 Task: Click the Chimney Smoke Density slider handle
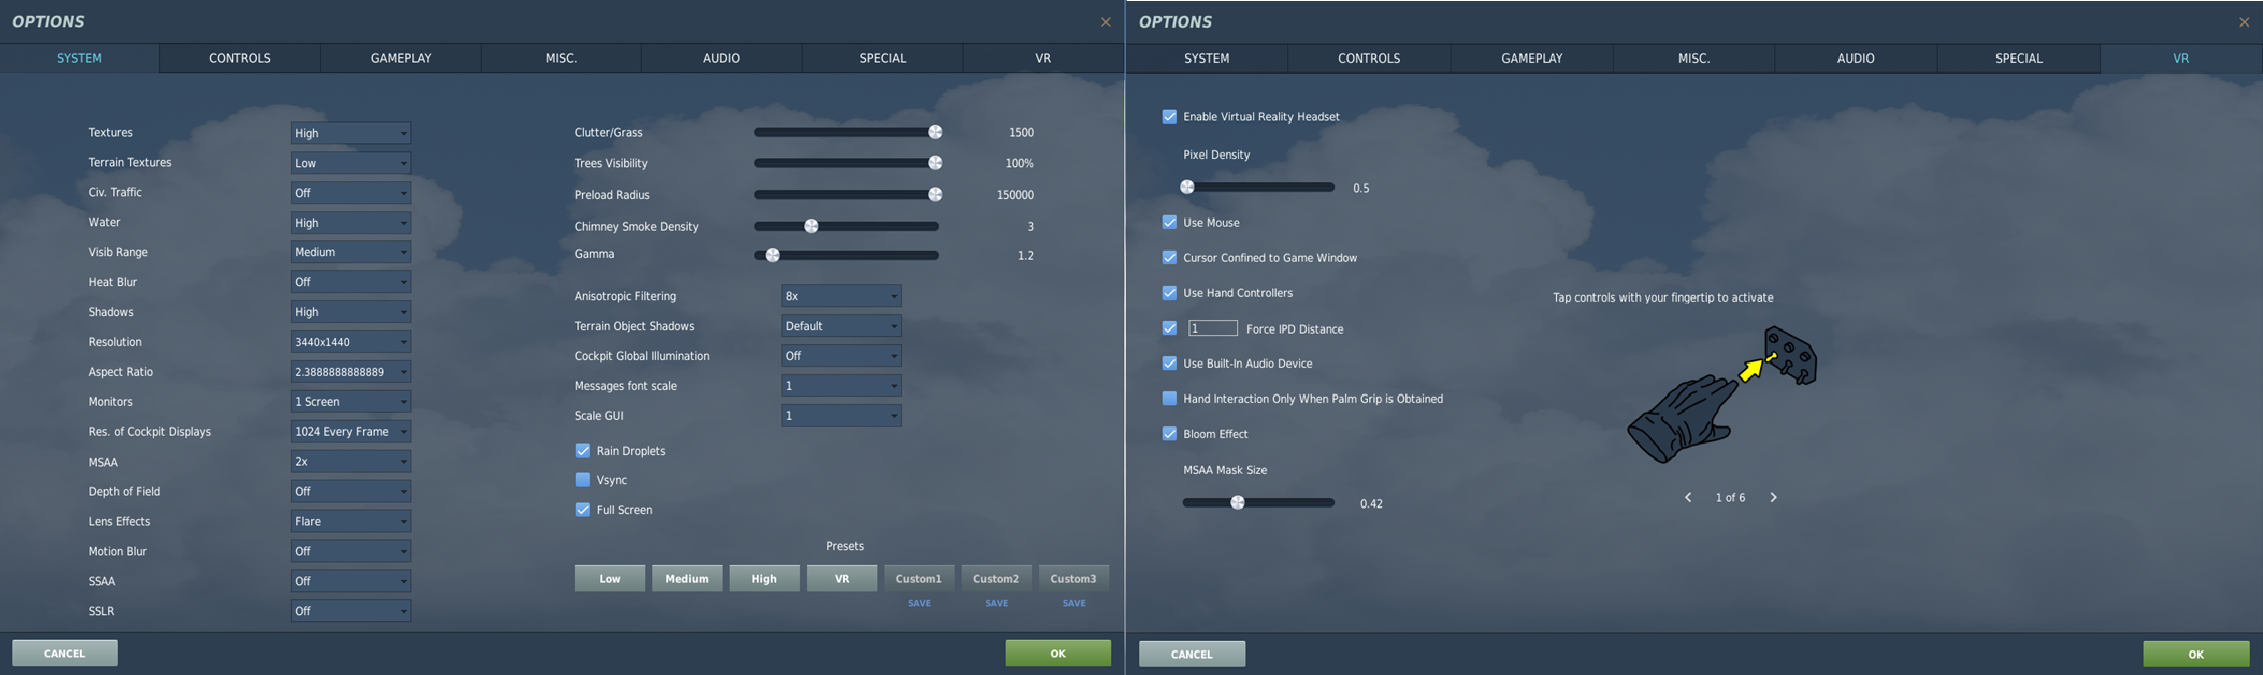tap(812, 226)
